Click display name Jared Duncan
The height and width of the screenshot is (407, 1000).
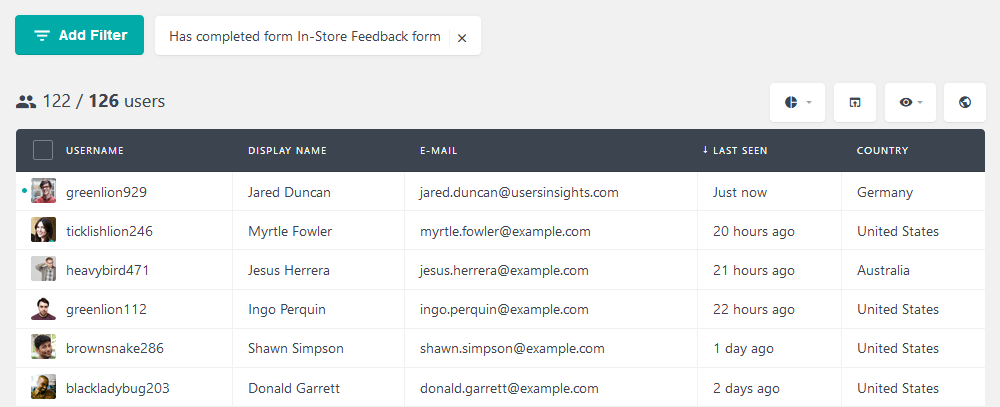(x=290, y=192)
